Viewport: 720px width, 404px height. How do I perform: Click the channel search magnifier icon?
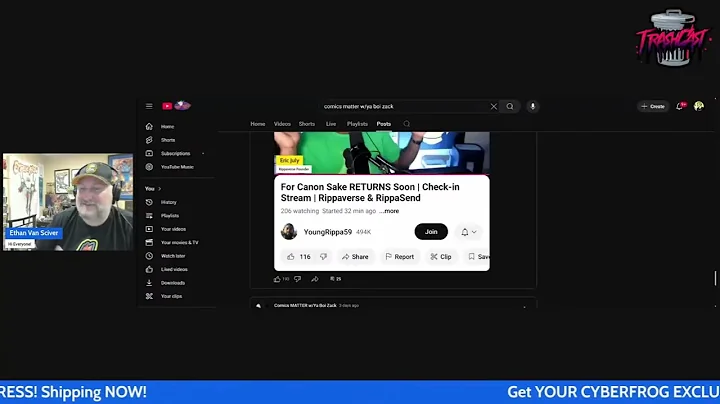coord(406,124)
